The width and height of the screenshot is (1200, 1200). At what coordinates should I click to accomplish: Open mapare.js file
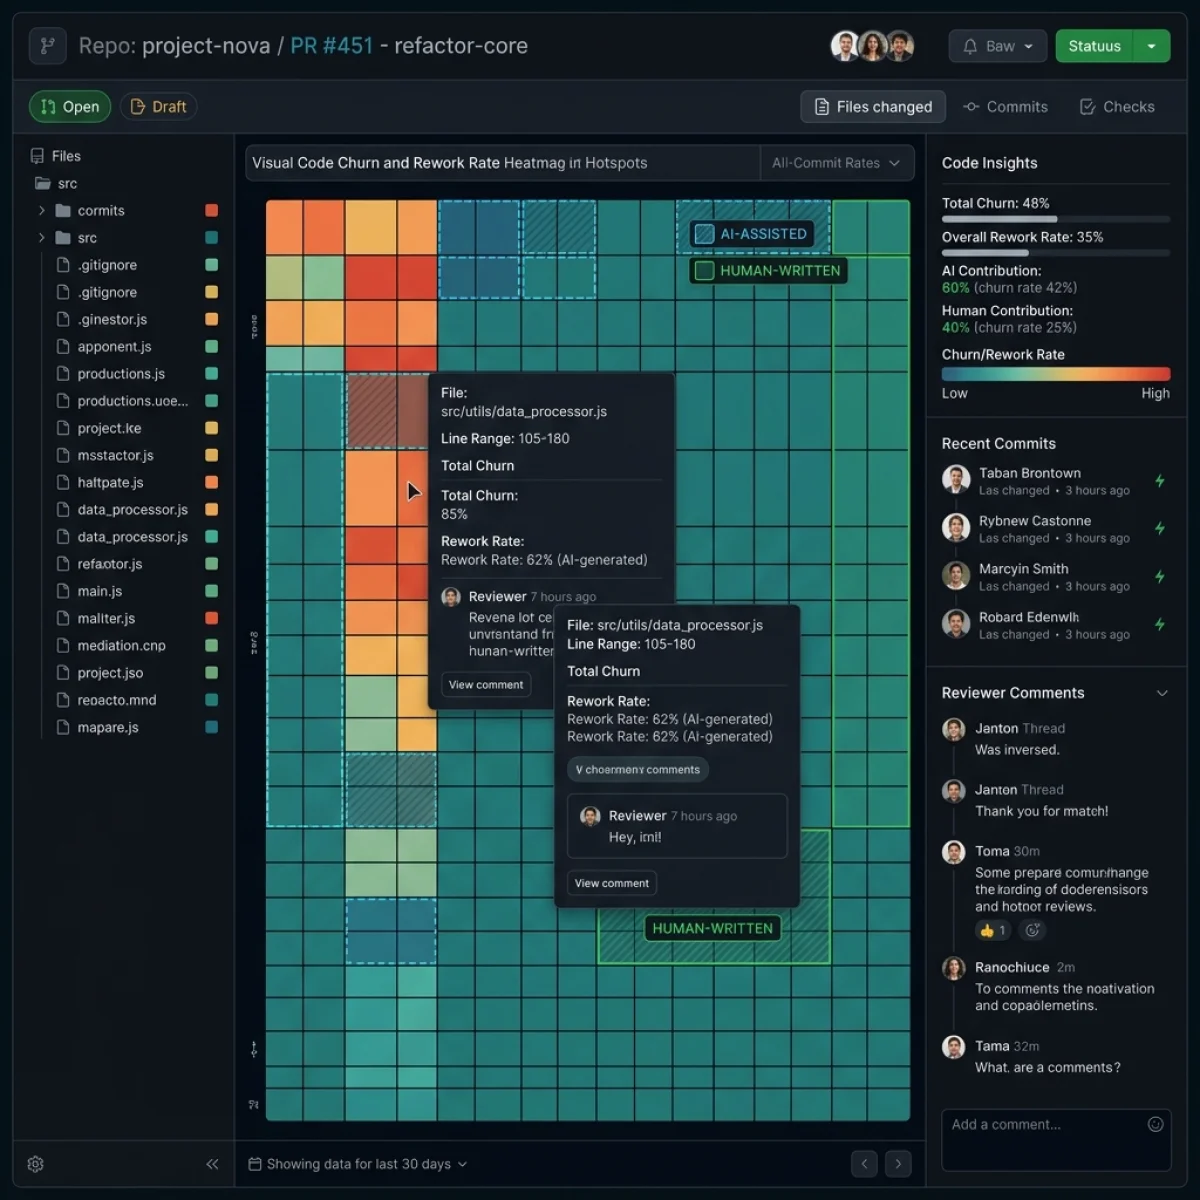point(108,727)
